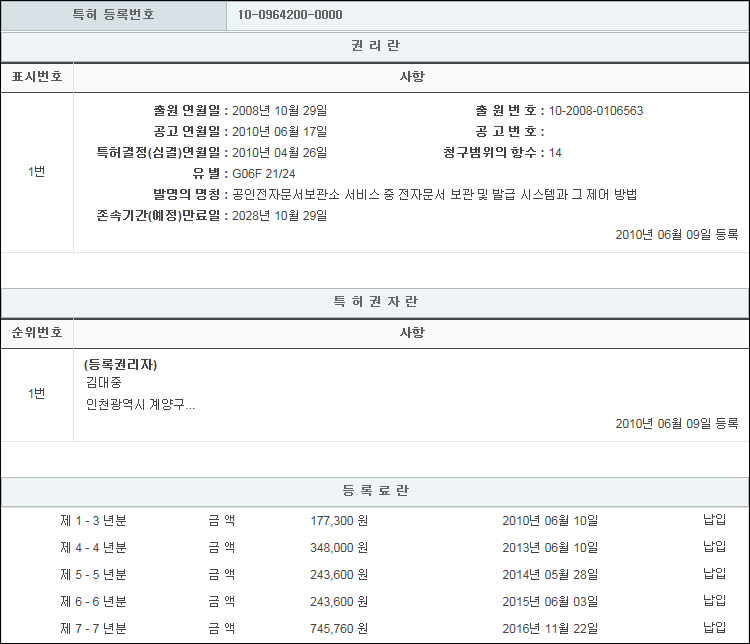The height and width of the screenshot is (644, 750).
Task: Click the invention title starting with 공인전자문서보관소
Action: (434, 194)
